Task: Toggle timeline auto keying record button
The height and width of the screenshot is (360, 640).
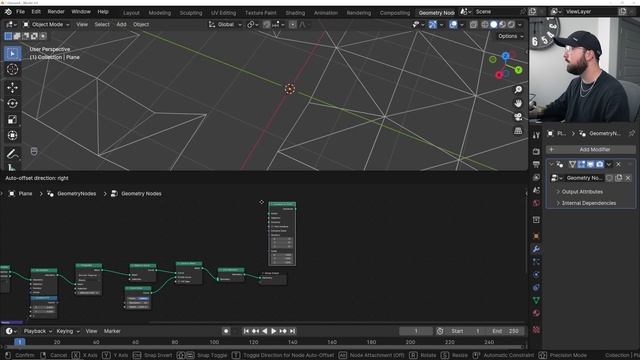Action: pos(226,331)
